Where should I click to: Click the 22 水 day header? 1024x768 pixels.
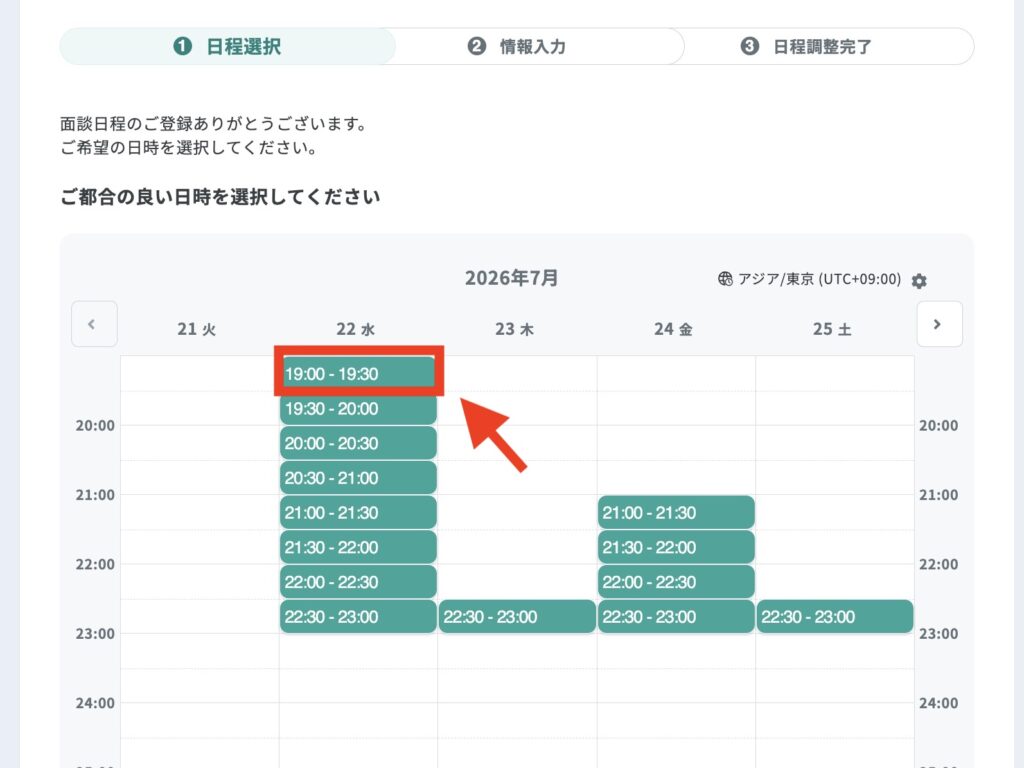point(356,329)
